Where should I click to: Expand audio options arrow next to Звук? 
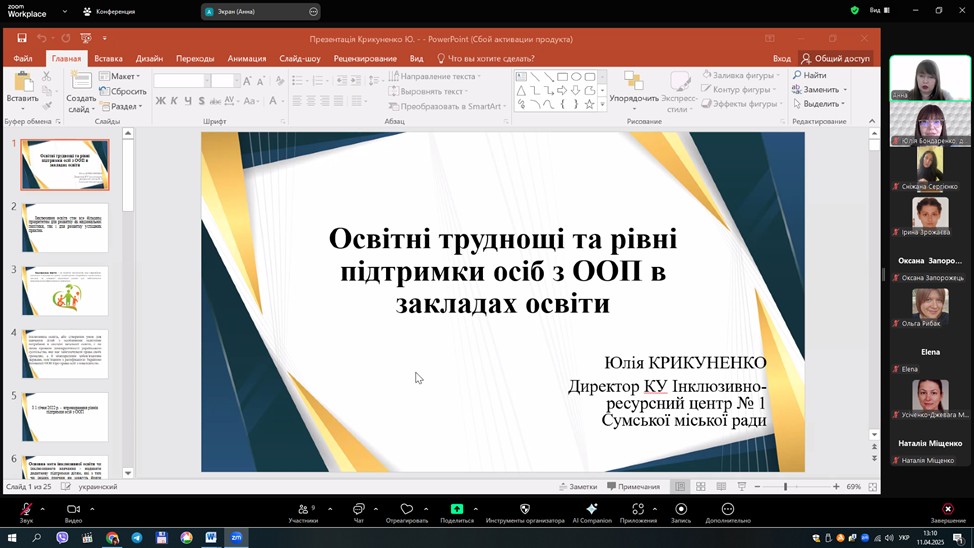coord(43,509)
